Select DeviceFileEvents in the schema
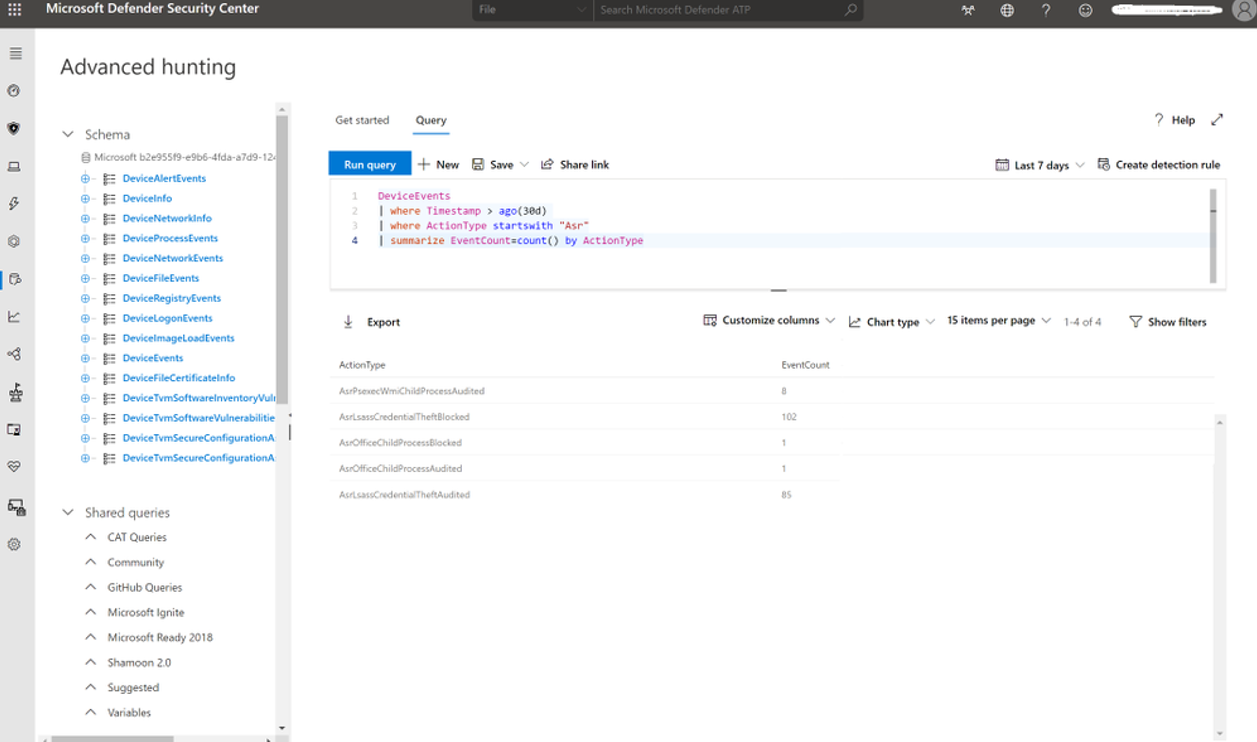Screen dimensions: 1257x742 [161, 278]
